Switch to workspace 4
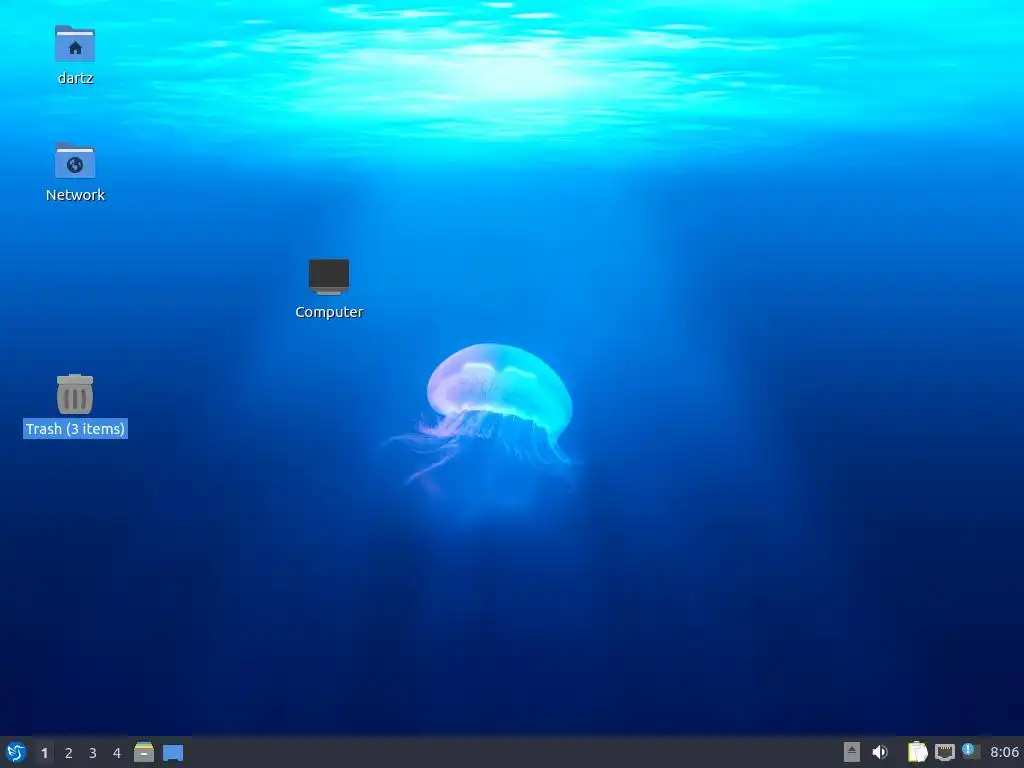Screen dimensions: 1024x768 (x=117, y=753)
